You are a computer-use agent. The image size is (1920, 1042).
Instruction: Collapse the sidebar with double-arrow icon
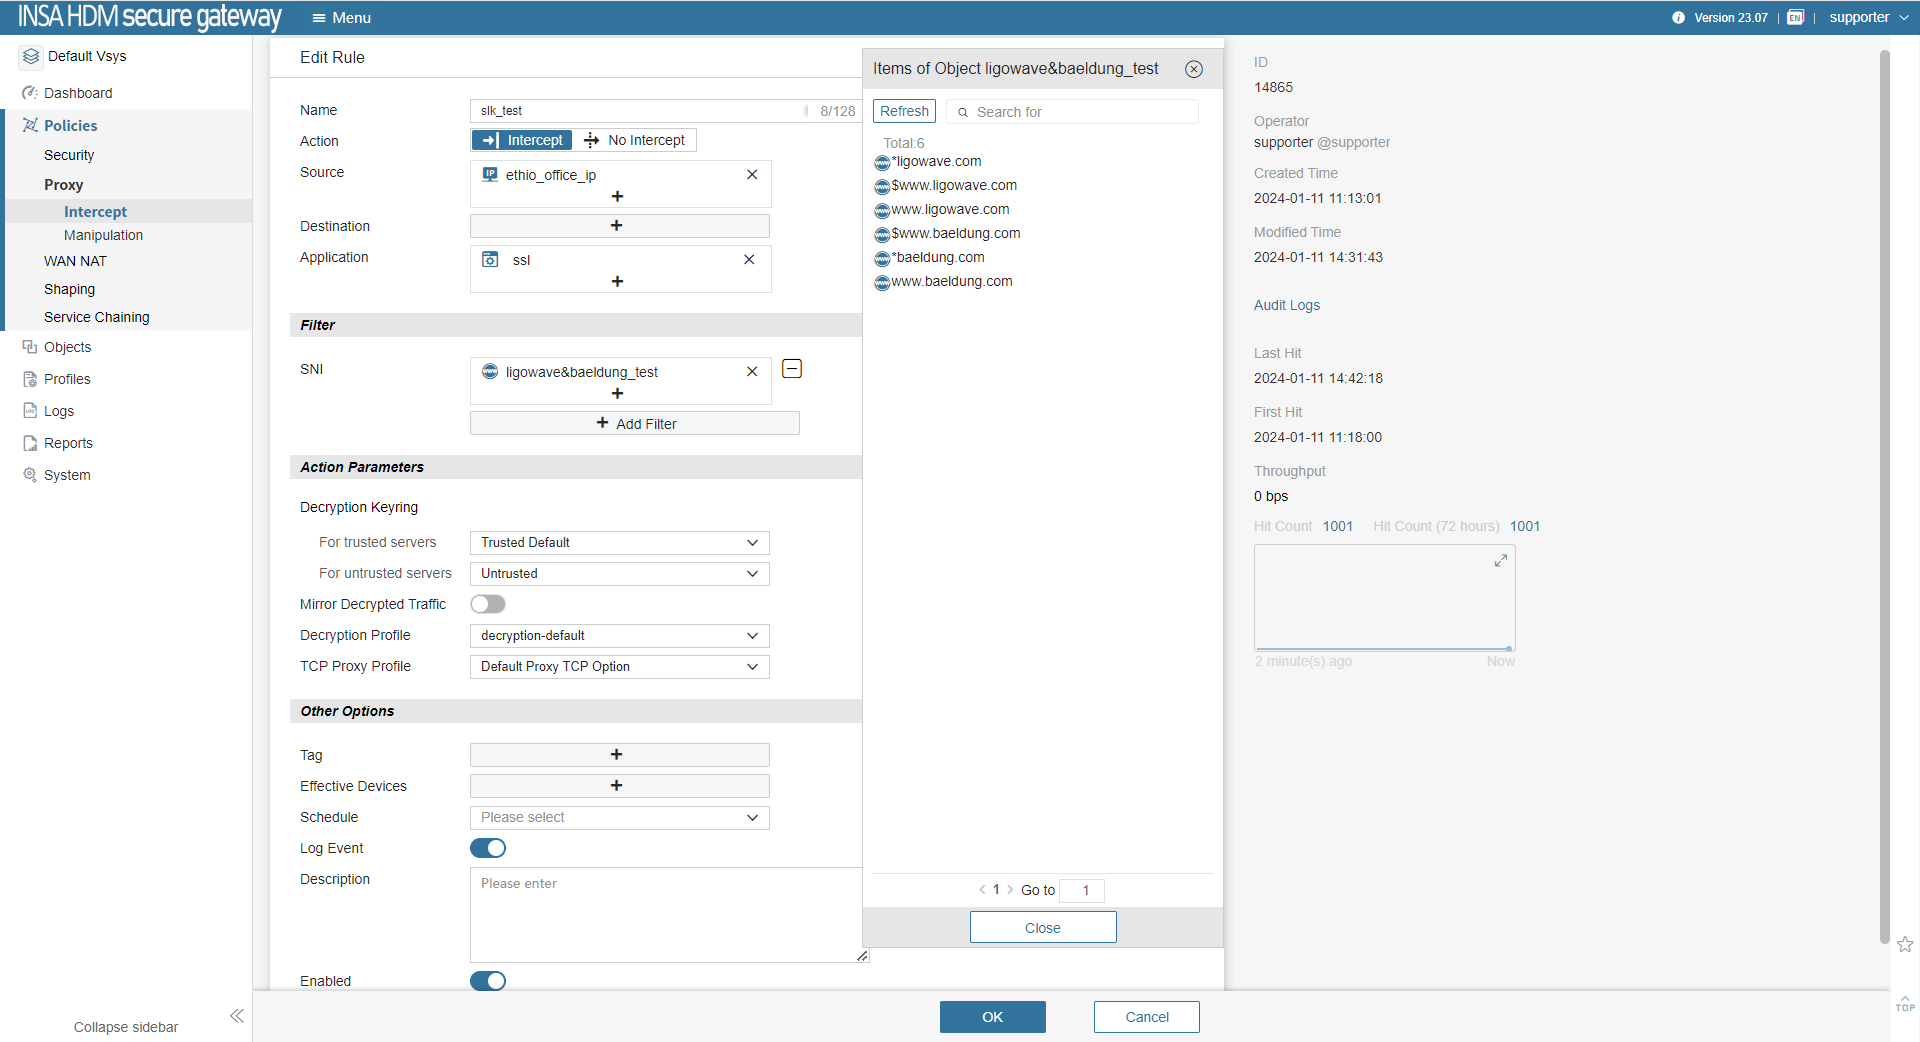(x=237, y=1016)
